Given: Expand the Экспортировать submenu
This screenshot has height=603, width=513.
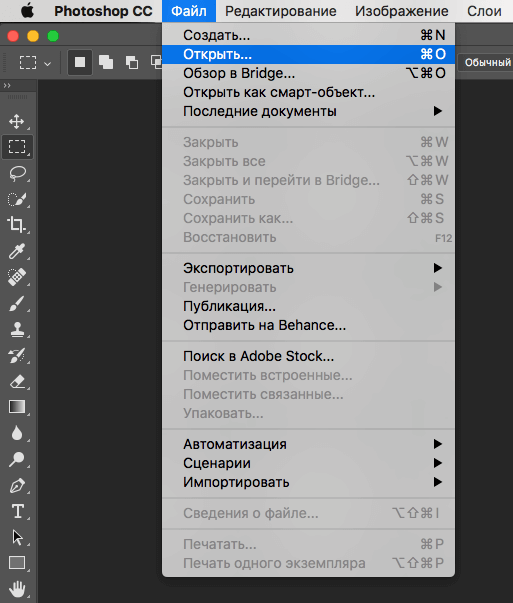Looking at the screenshot, I should tap(308, 268).
